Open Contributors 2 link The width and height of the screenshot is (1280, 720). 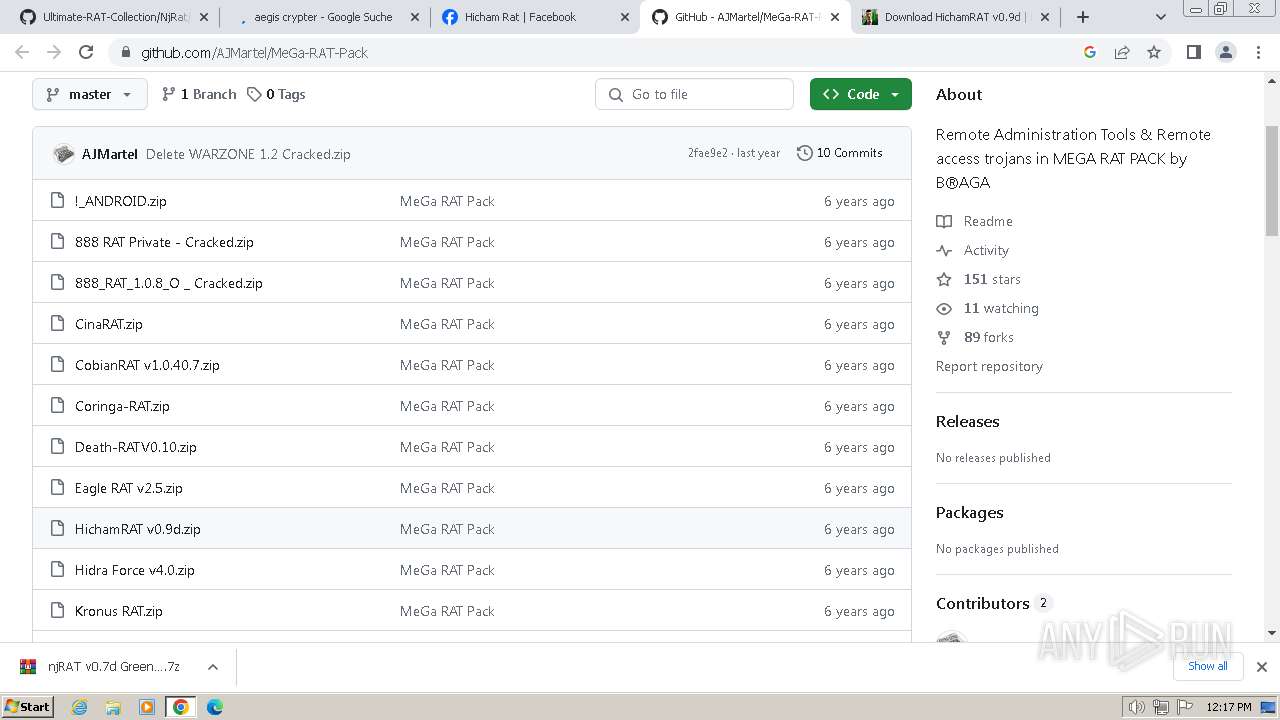tap(993, 603)
